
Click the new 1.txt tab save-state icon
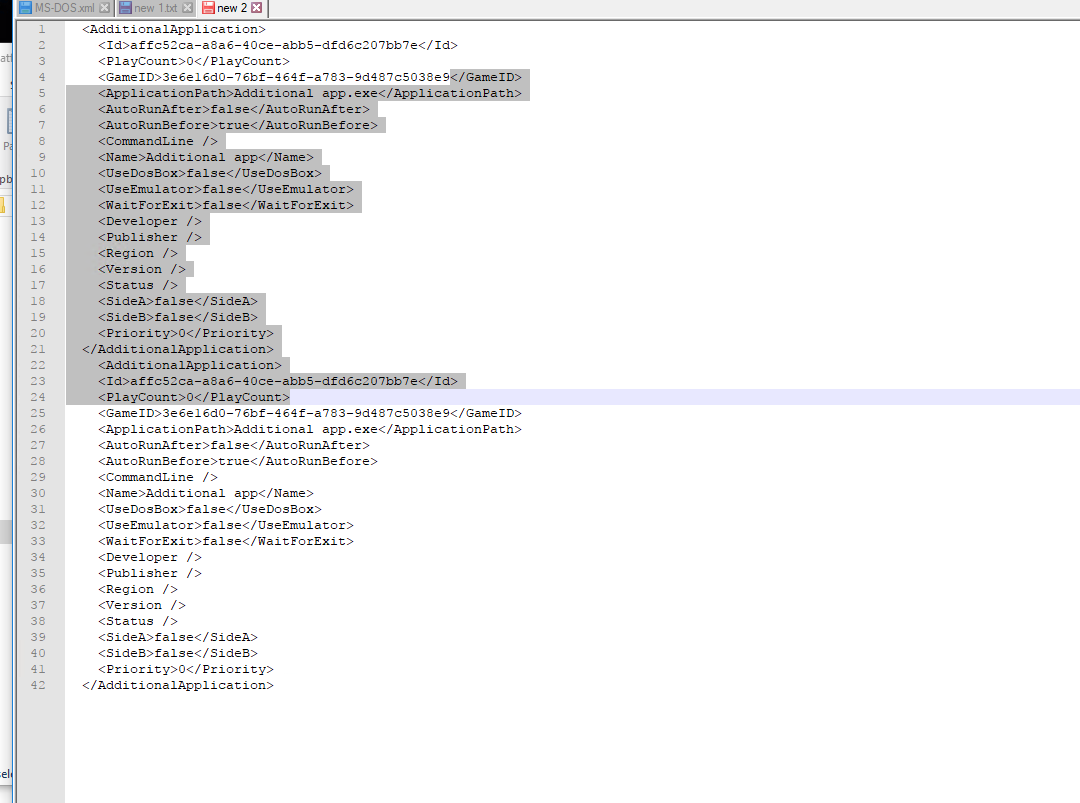coord(125,8)
